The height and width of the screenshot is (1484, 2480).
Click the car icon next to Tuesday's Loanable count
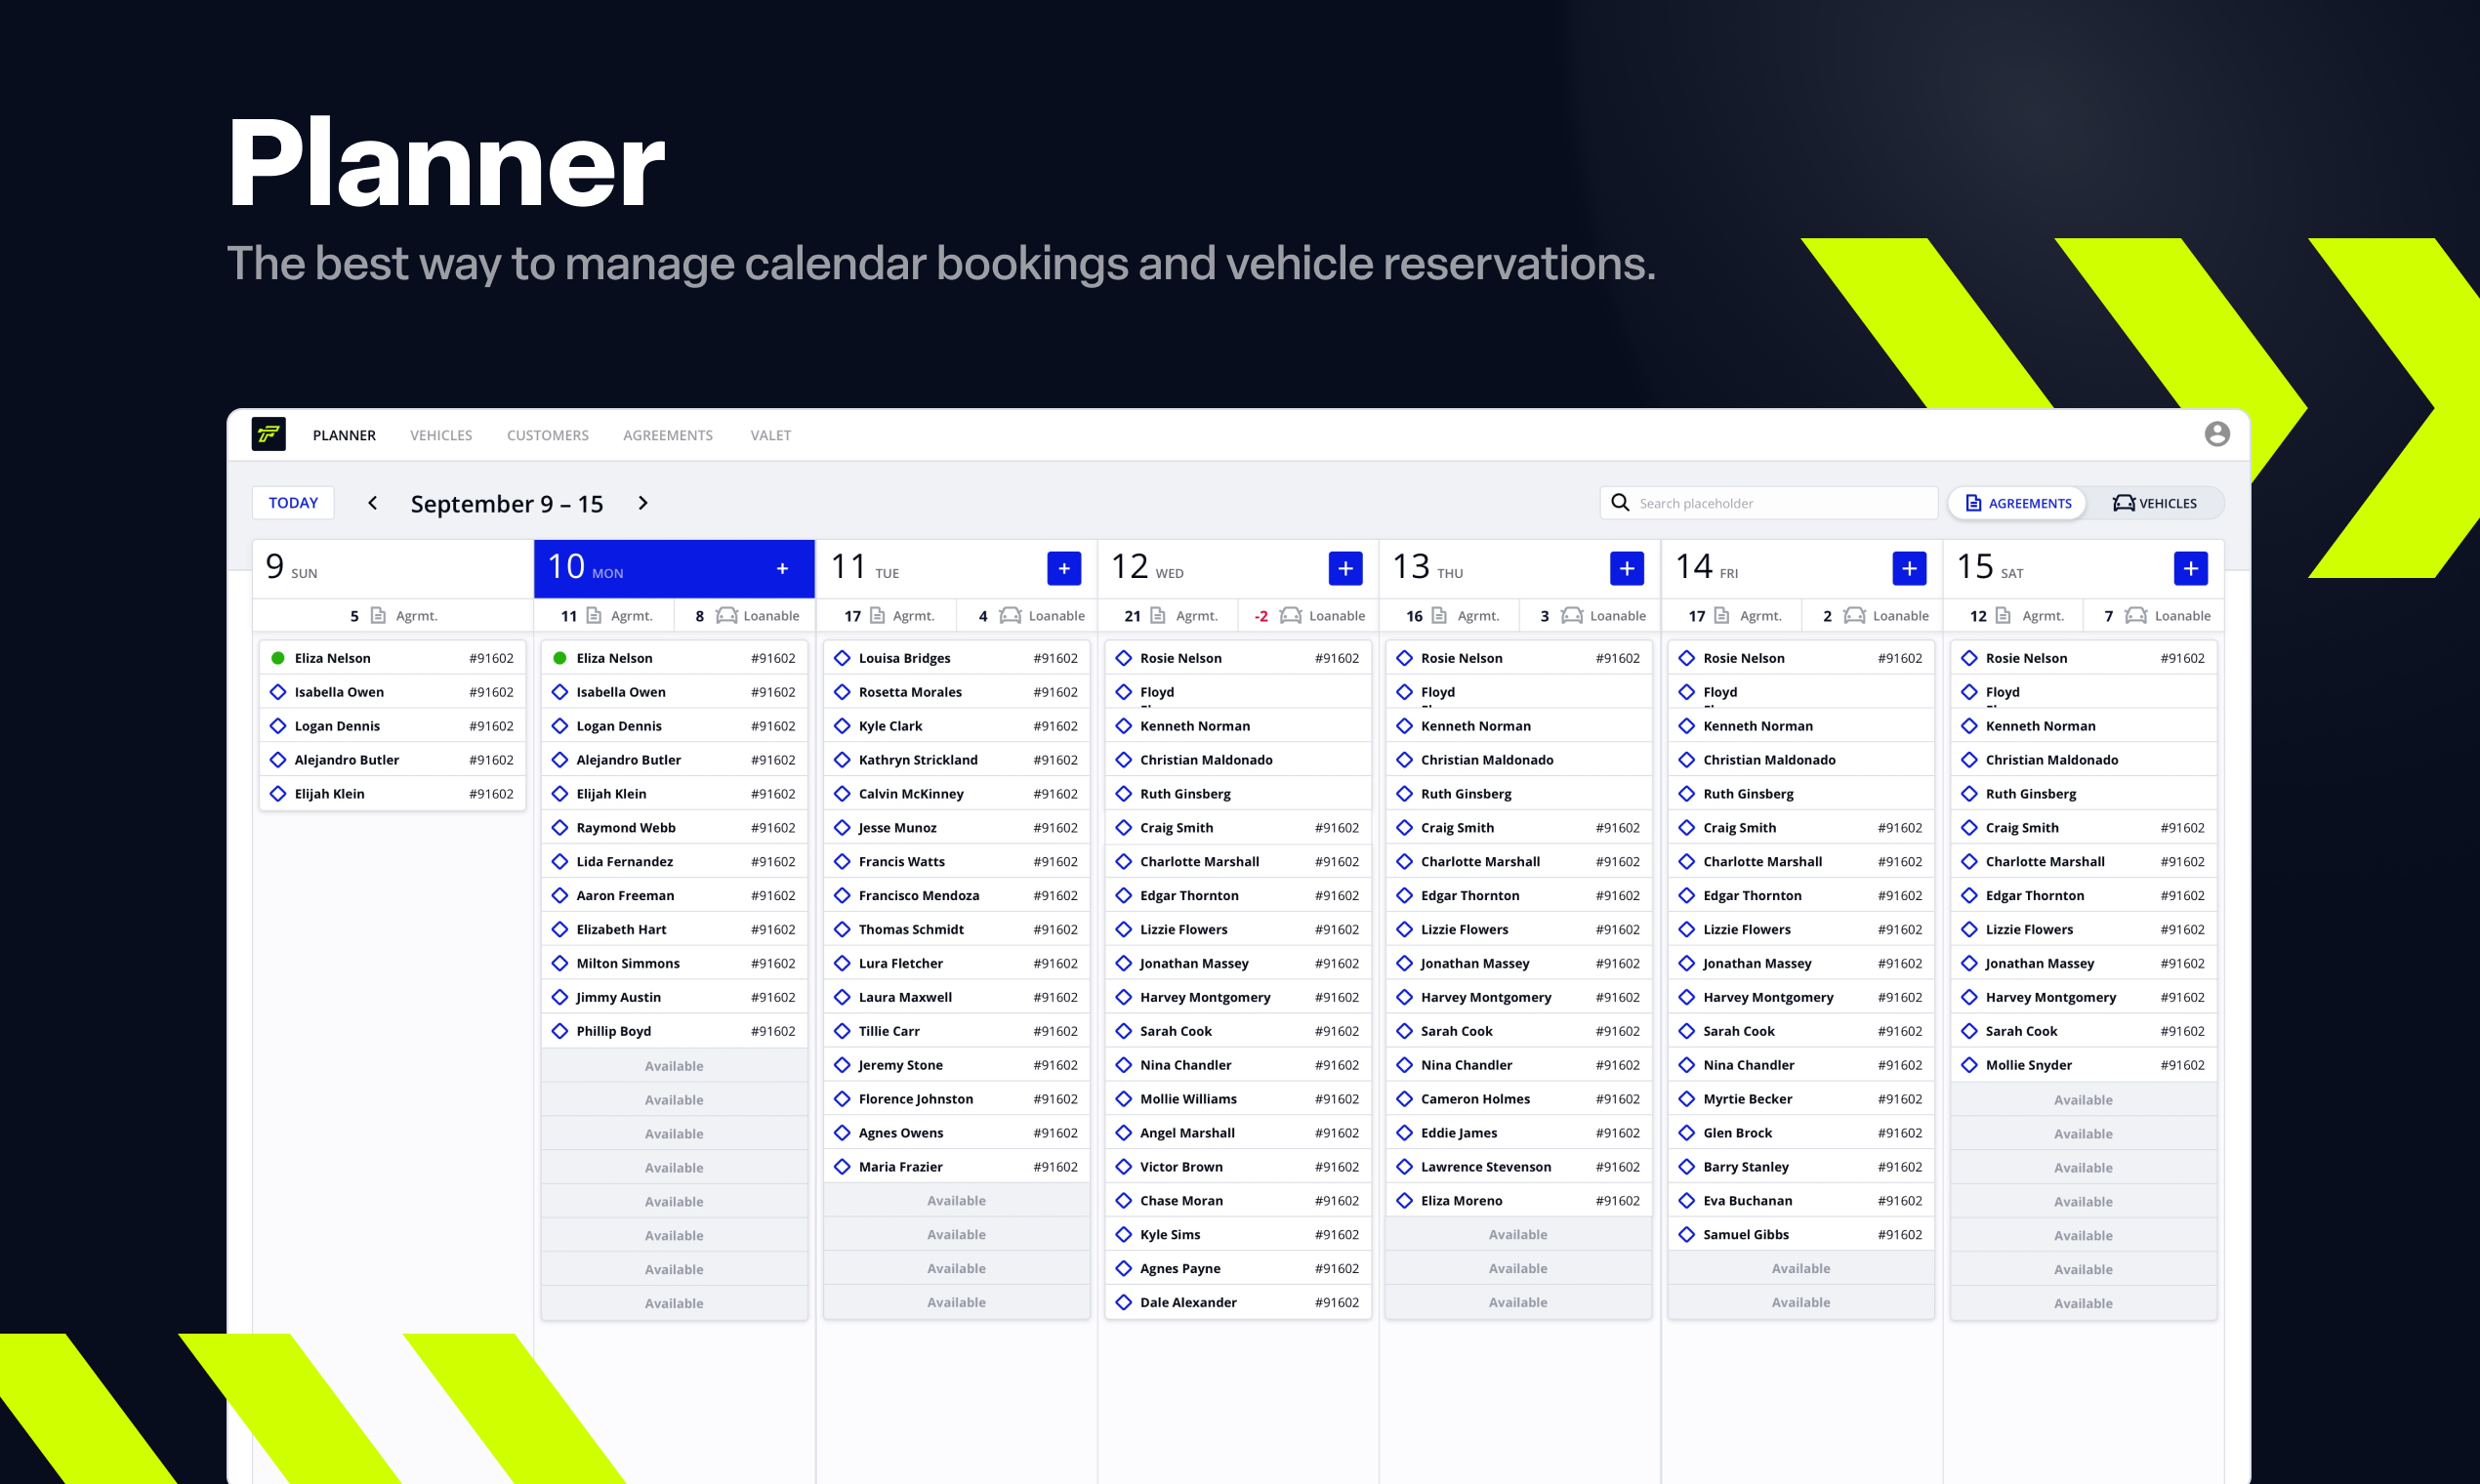click(x=1011, y=615)
